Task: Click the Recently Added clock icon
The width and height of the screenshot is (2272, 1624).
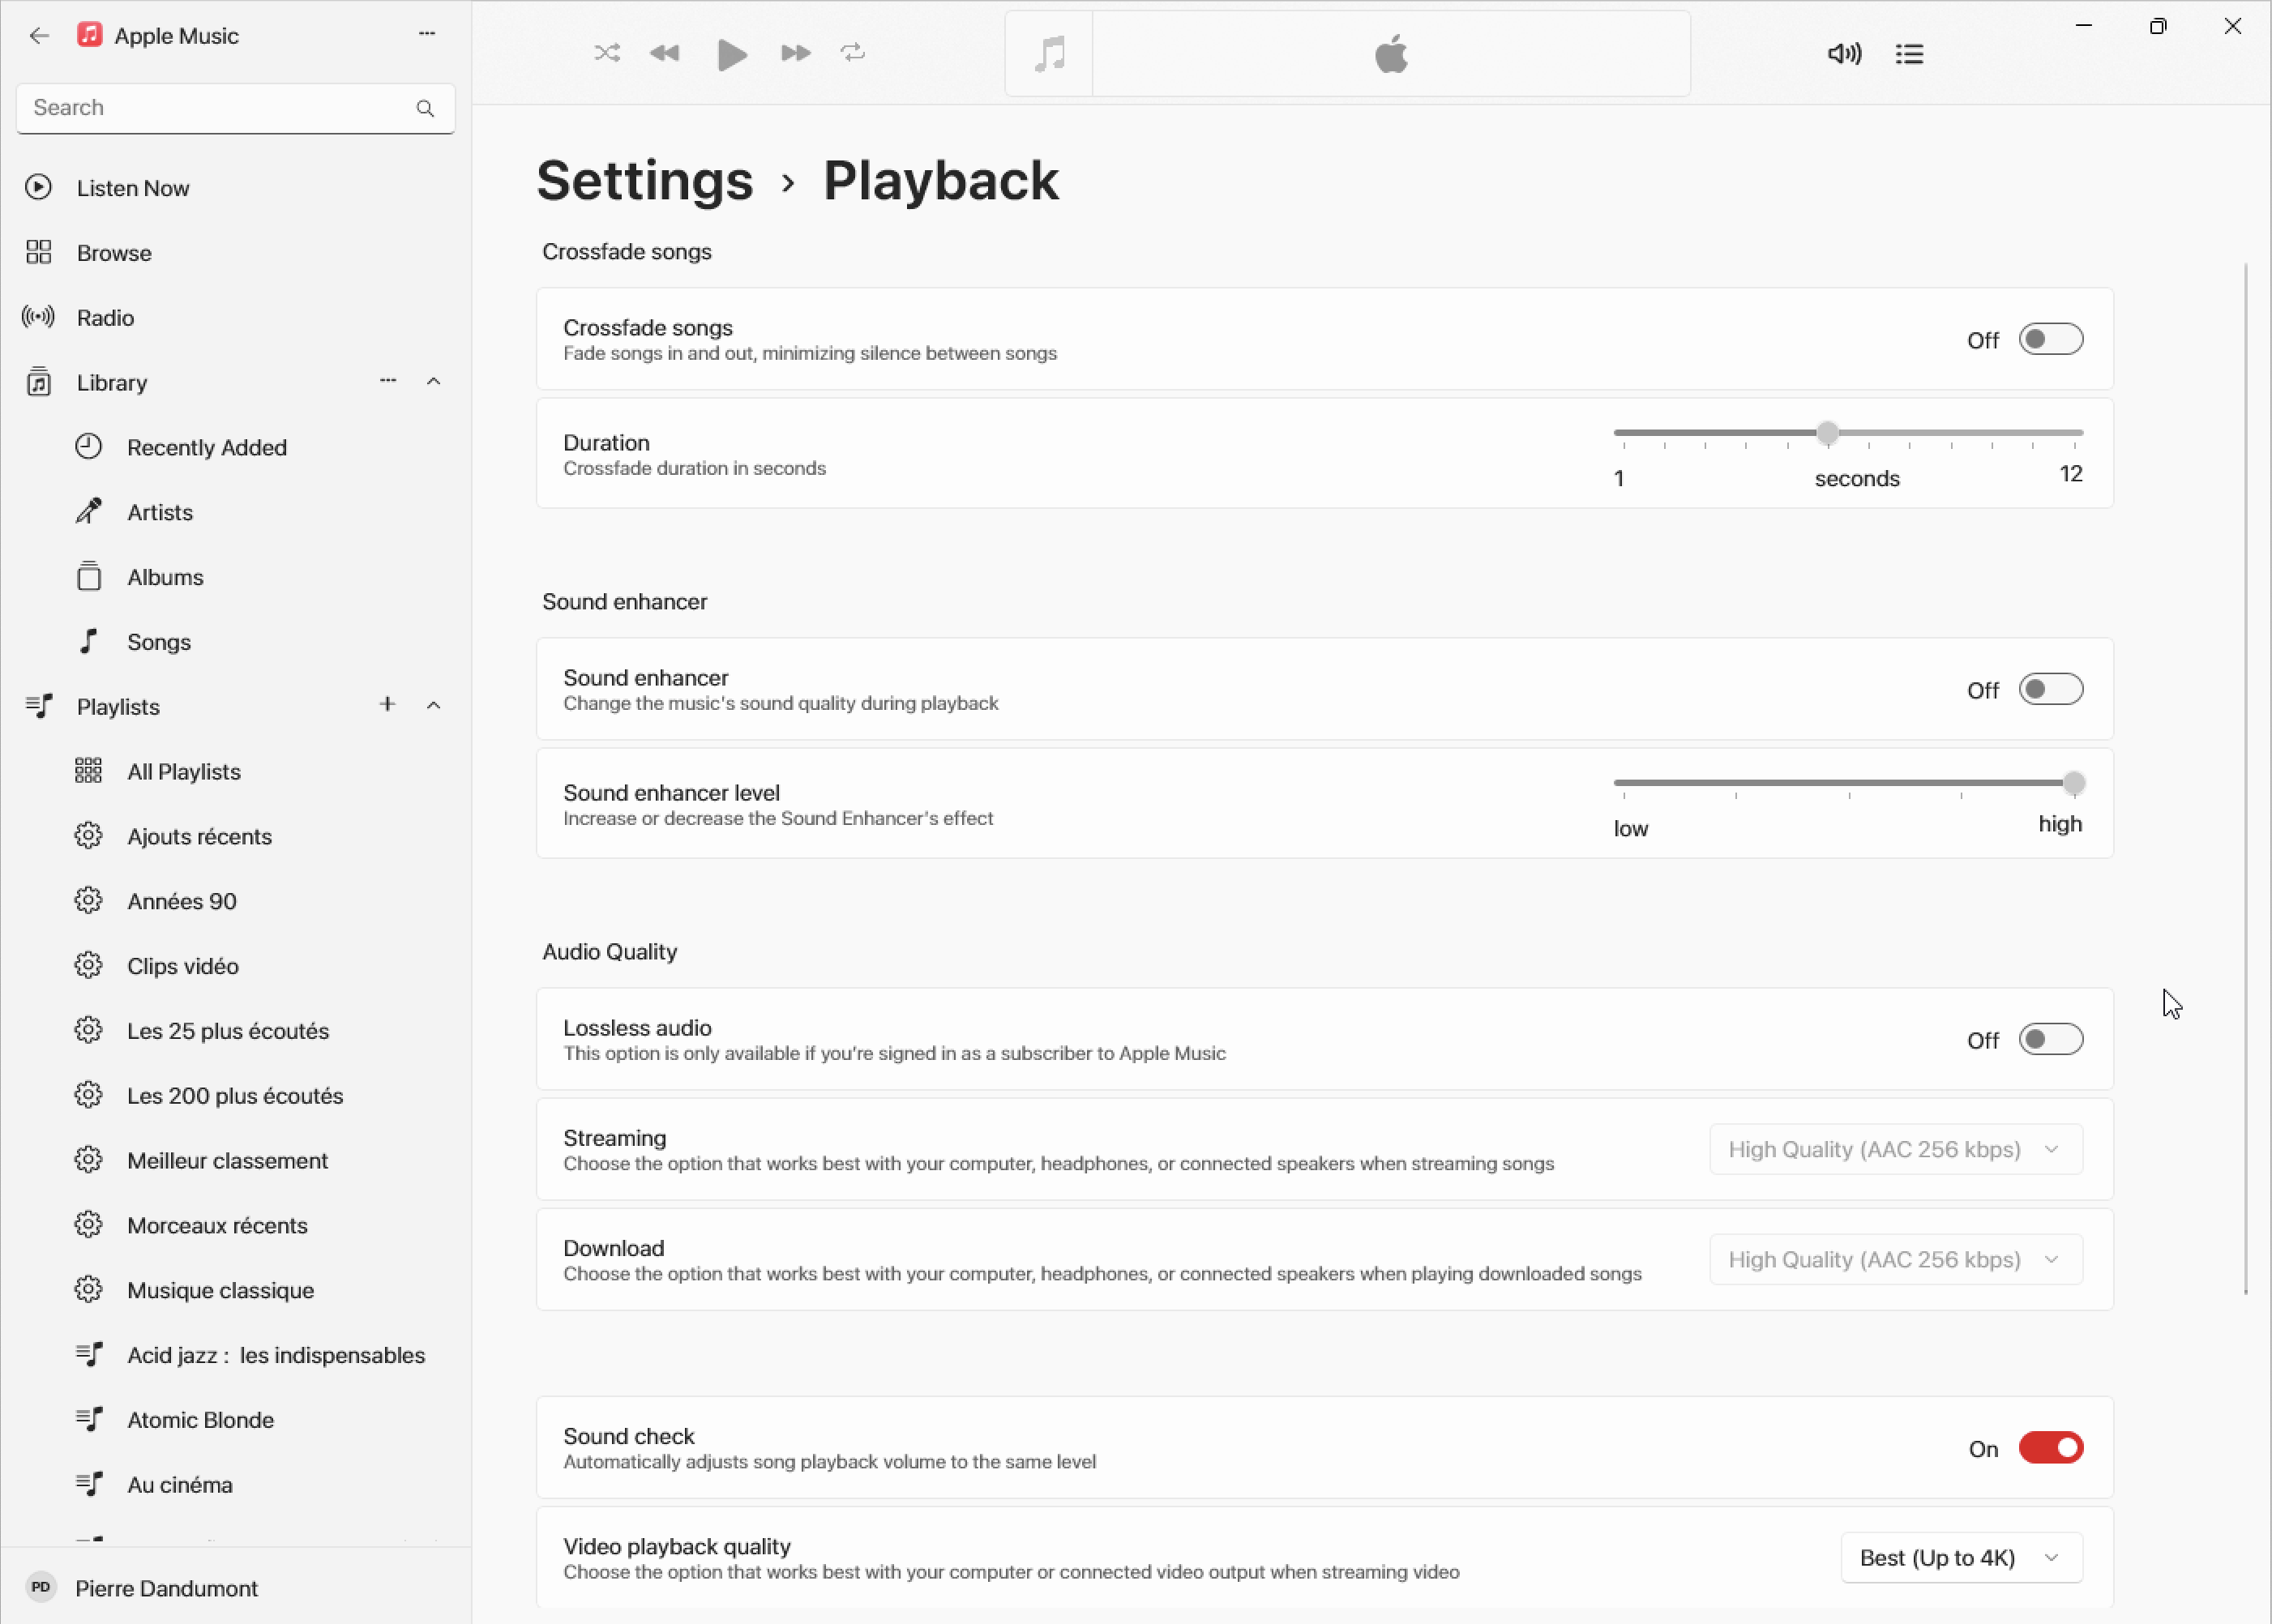Action: [x=89, y=447]
